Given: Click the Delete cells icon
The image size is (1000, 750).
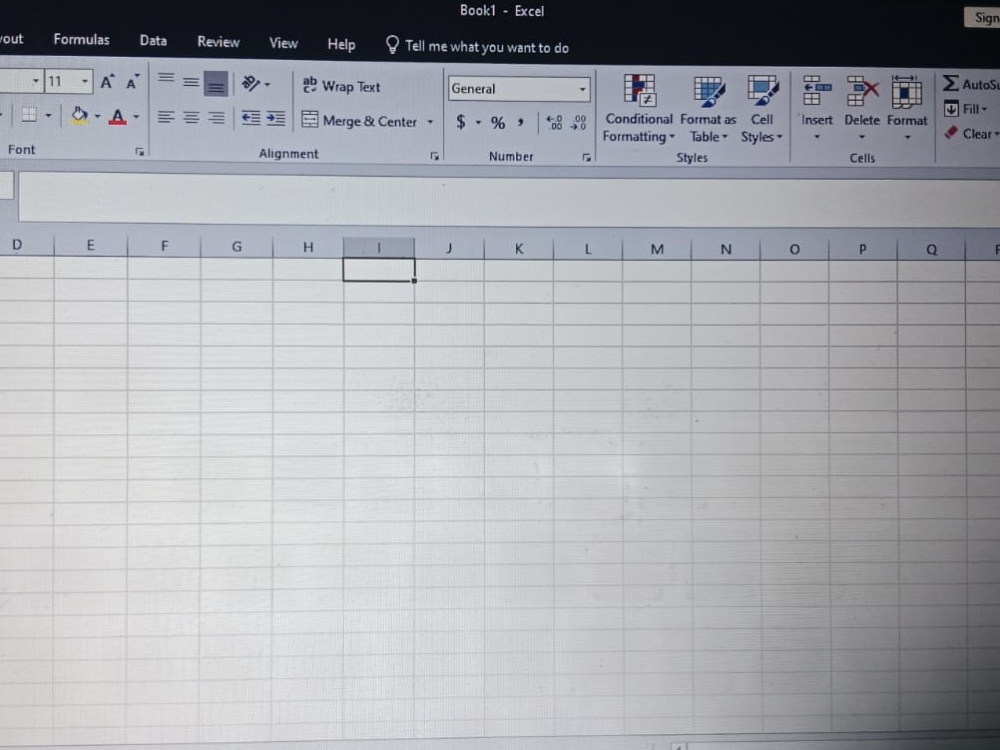Looking at the screenshot, I should (x=862, y=92).
